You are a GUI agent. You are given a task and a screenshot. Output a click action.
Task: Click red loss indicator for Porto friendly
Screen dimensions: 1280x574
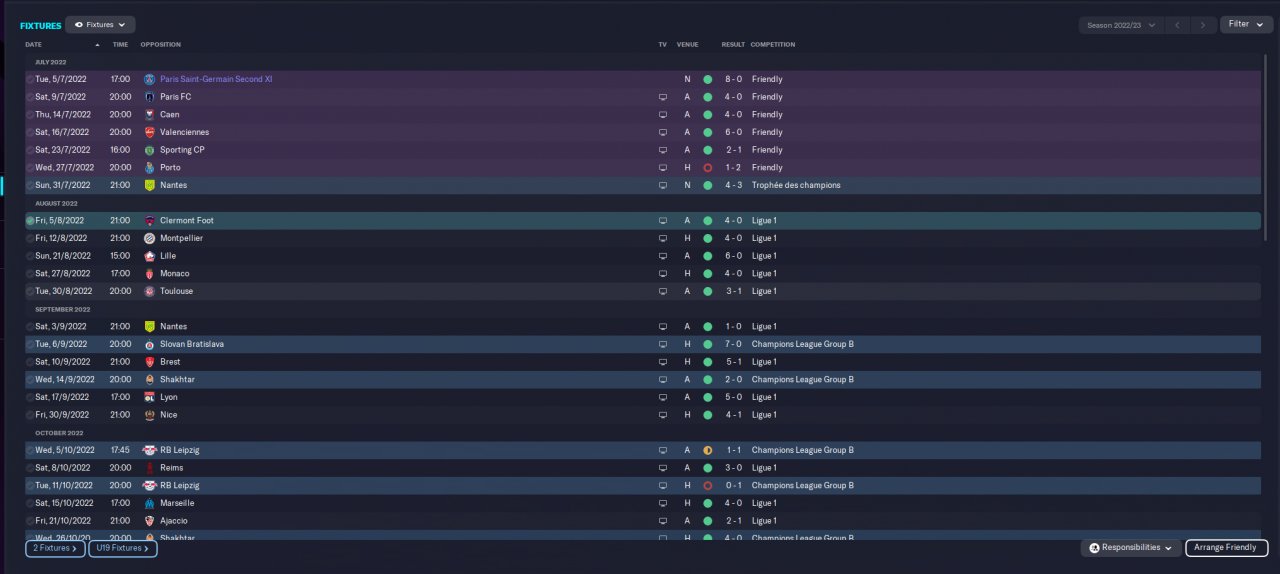707,168
